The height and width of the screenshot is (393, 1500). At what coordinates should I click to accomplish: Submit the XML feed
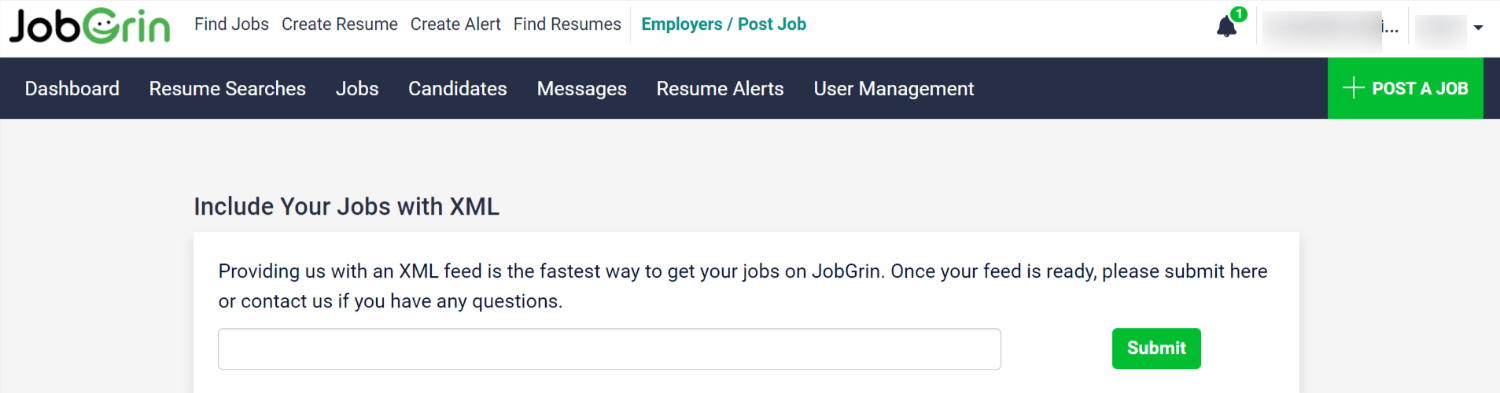tap(1156, 348)
